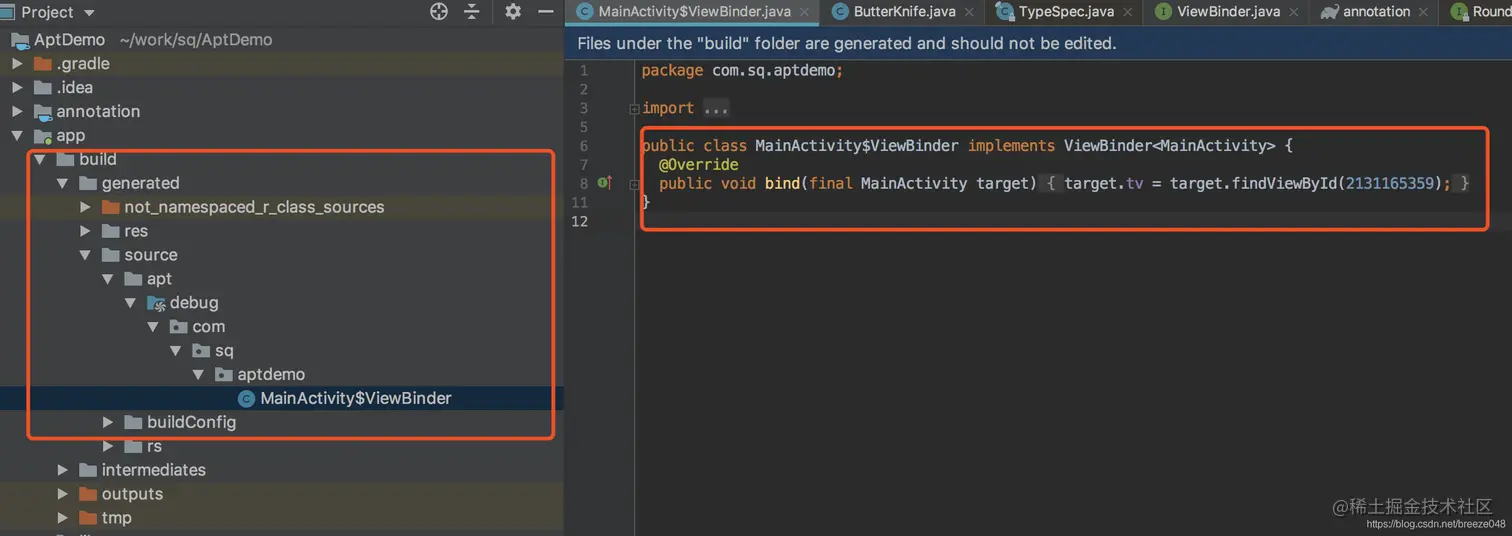Click the app module icon
The image size is (1512, 536).
[42, 136]
